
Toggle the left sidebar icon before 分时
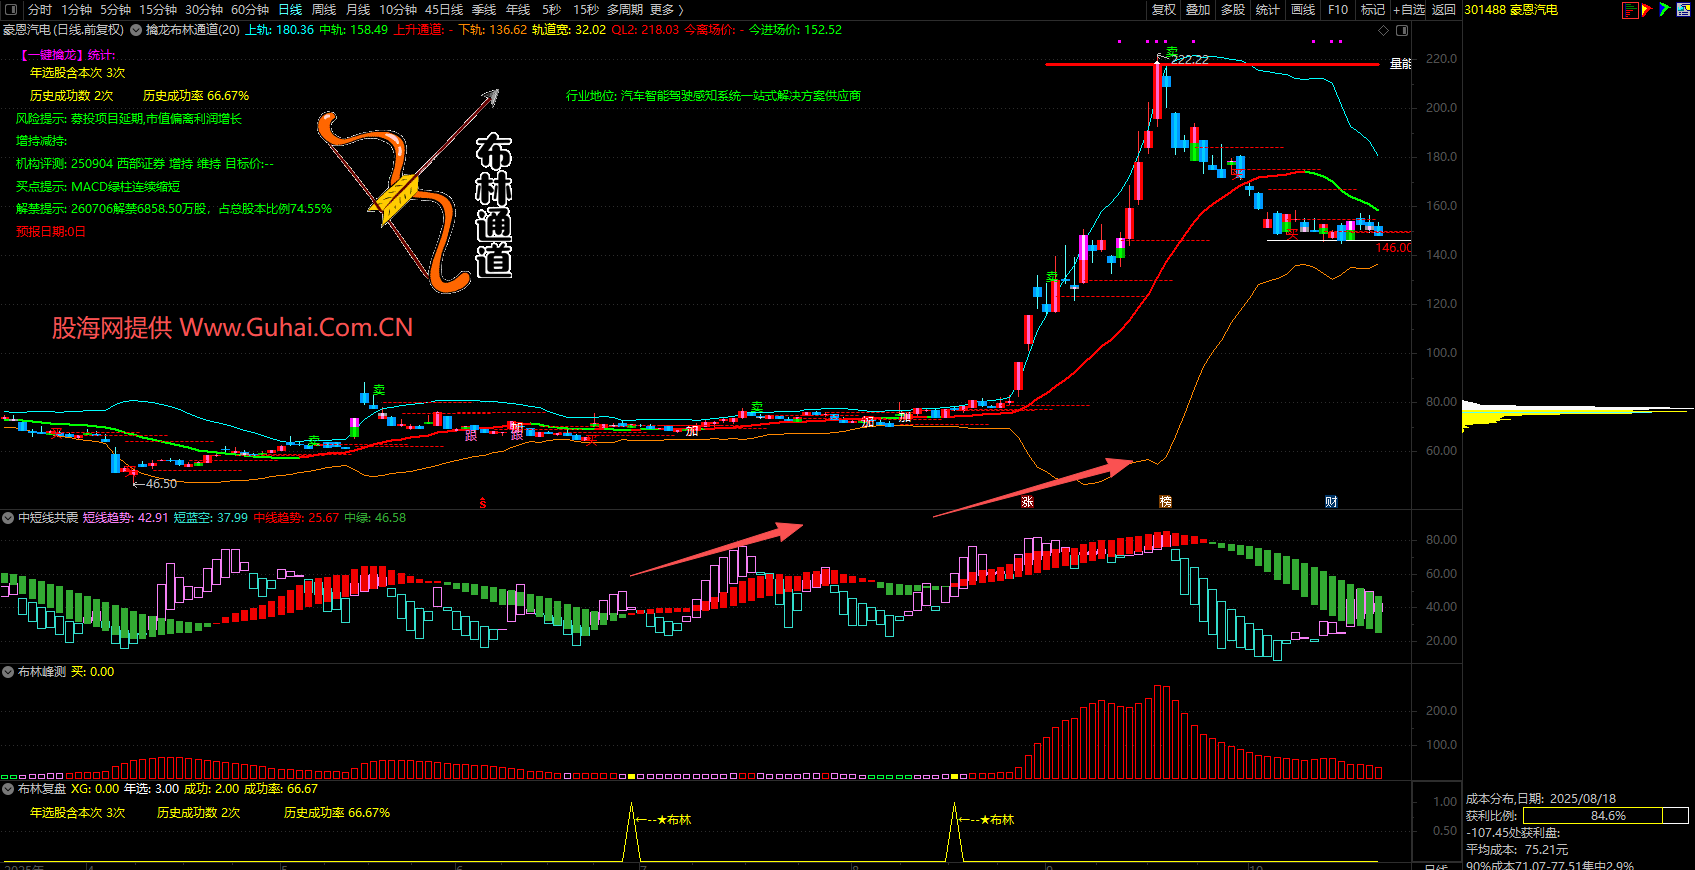(x=13, y=10)
